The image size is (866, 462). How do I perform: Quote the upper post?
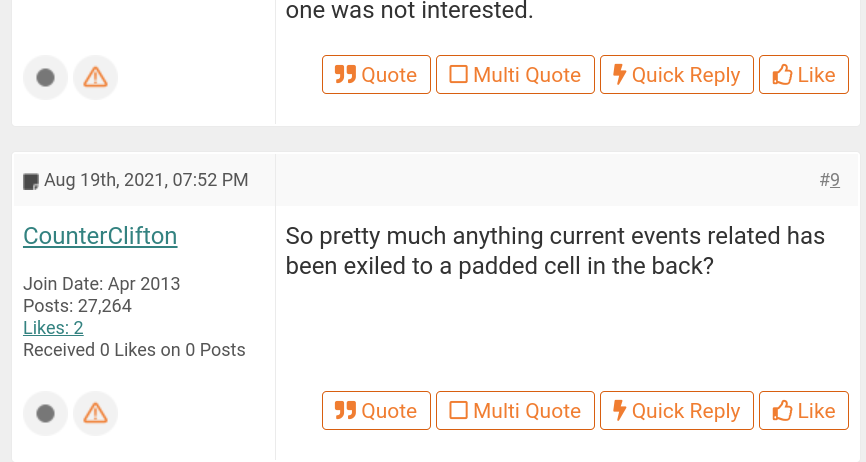(x=376, y=75)
